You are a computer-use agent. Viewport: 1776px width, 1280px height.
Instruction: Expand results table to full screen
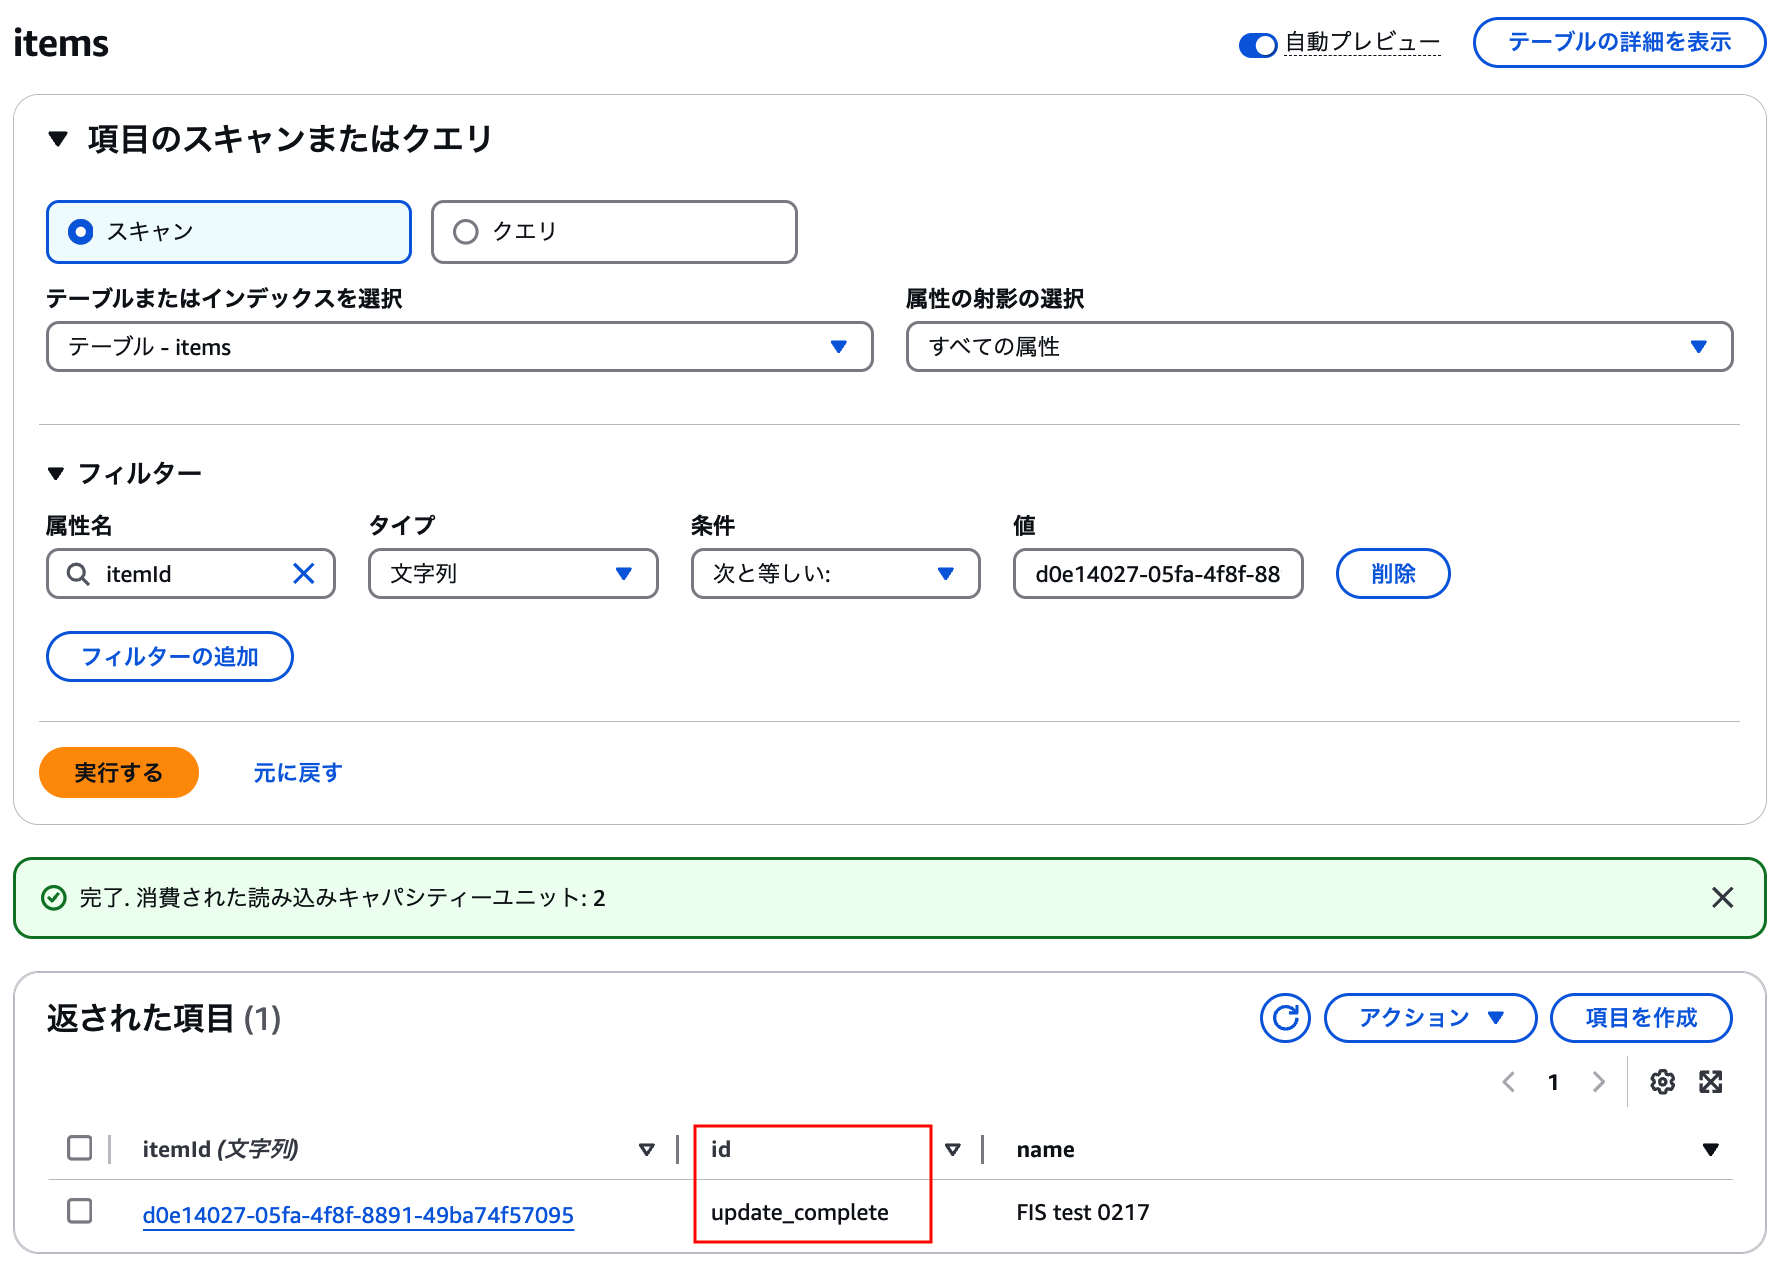[1711, 1082]
